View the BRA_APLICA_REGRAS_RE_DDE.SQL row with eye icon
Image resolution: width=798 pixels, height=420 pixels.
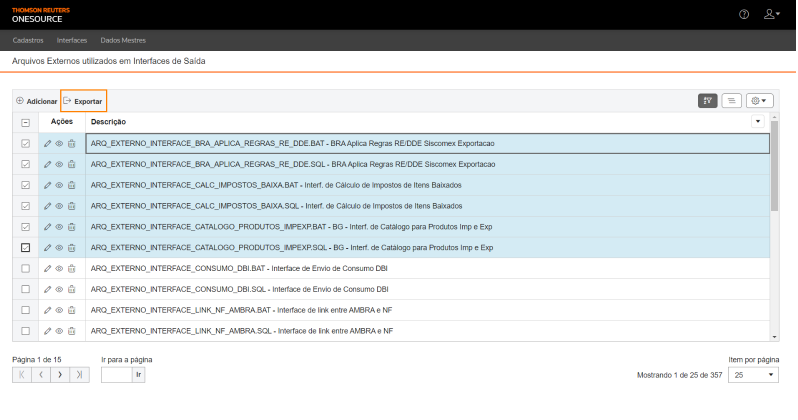[x=59, y=164]
